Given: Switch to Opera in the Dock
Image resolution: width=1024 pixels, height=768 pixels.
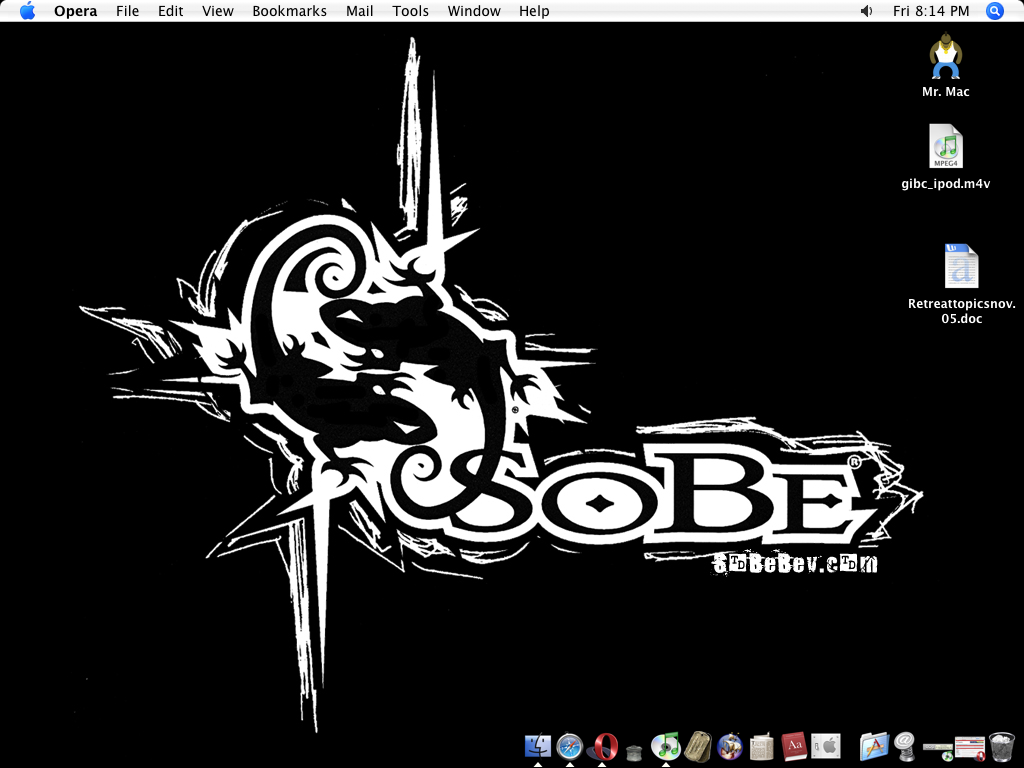Looking at the screenshot, I should pos(602,746).
